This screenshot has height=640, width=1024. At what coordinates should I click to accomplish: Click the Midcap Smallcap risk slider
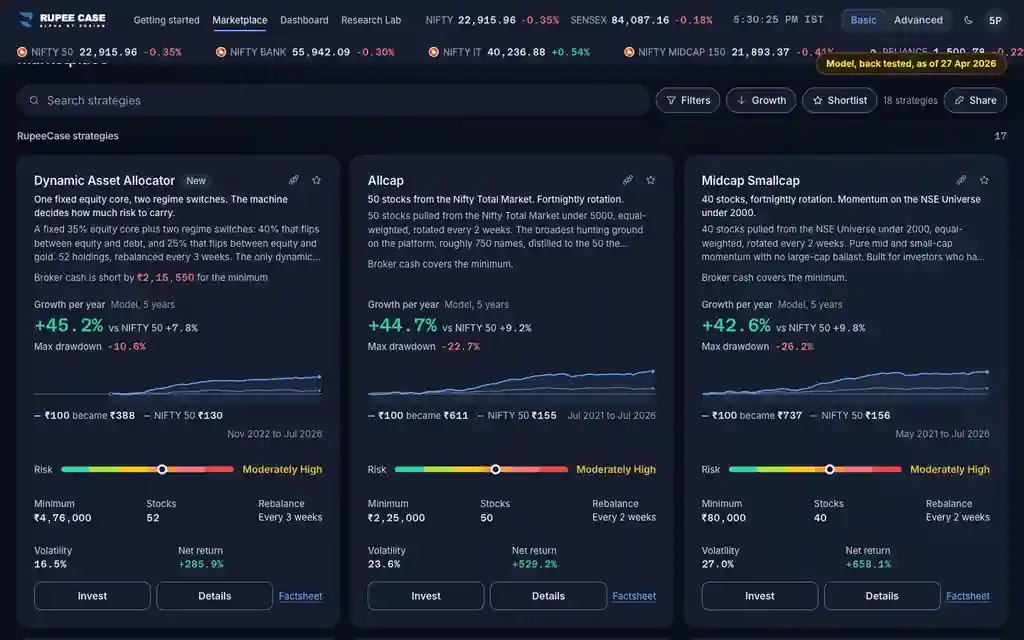point(815,470)
